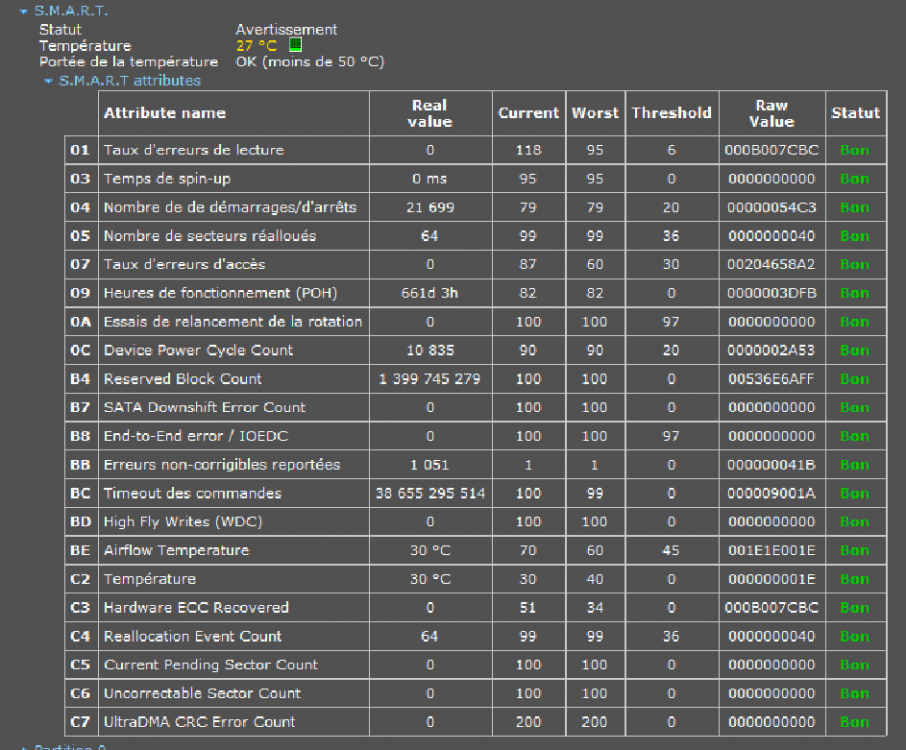The height and width of the screenshot is (750, 906).
Task: Click raw value 000000041B
Action: click(x=771, y=465)
